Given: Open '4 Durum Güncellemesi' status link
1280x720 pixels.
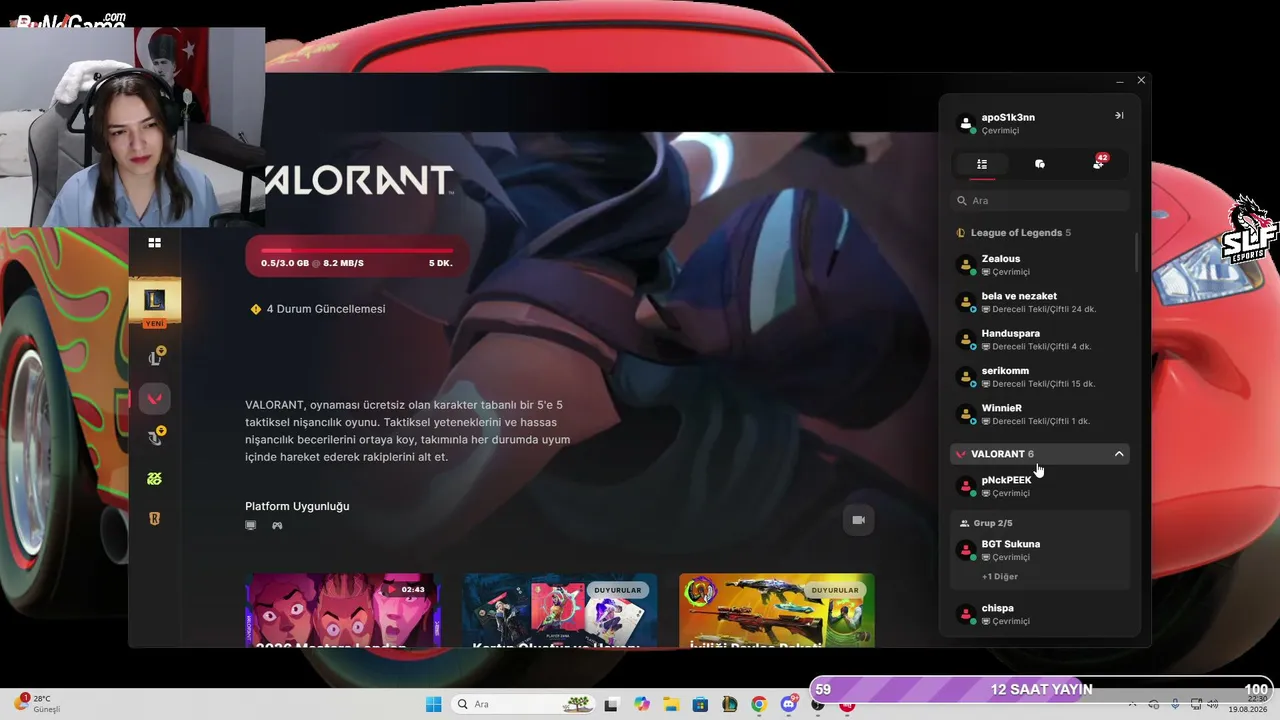Looking at the screenshot, I should 326,309.
